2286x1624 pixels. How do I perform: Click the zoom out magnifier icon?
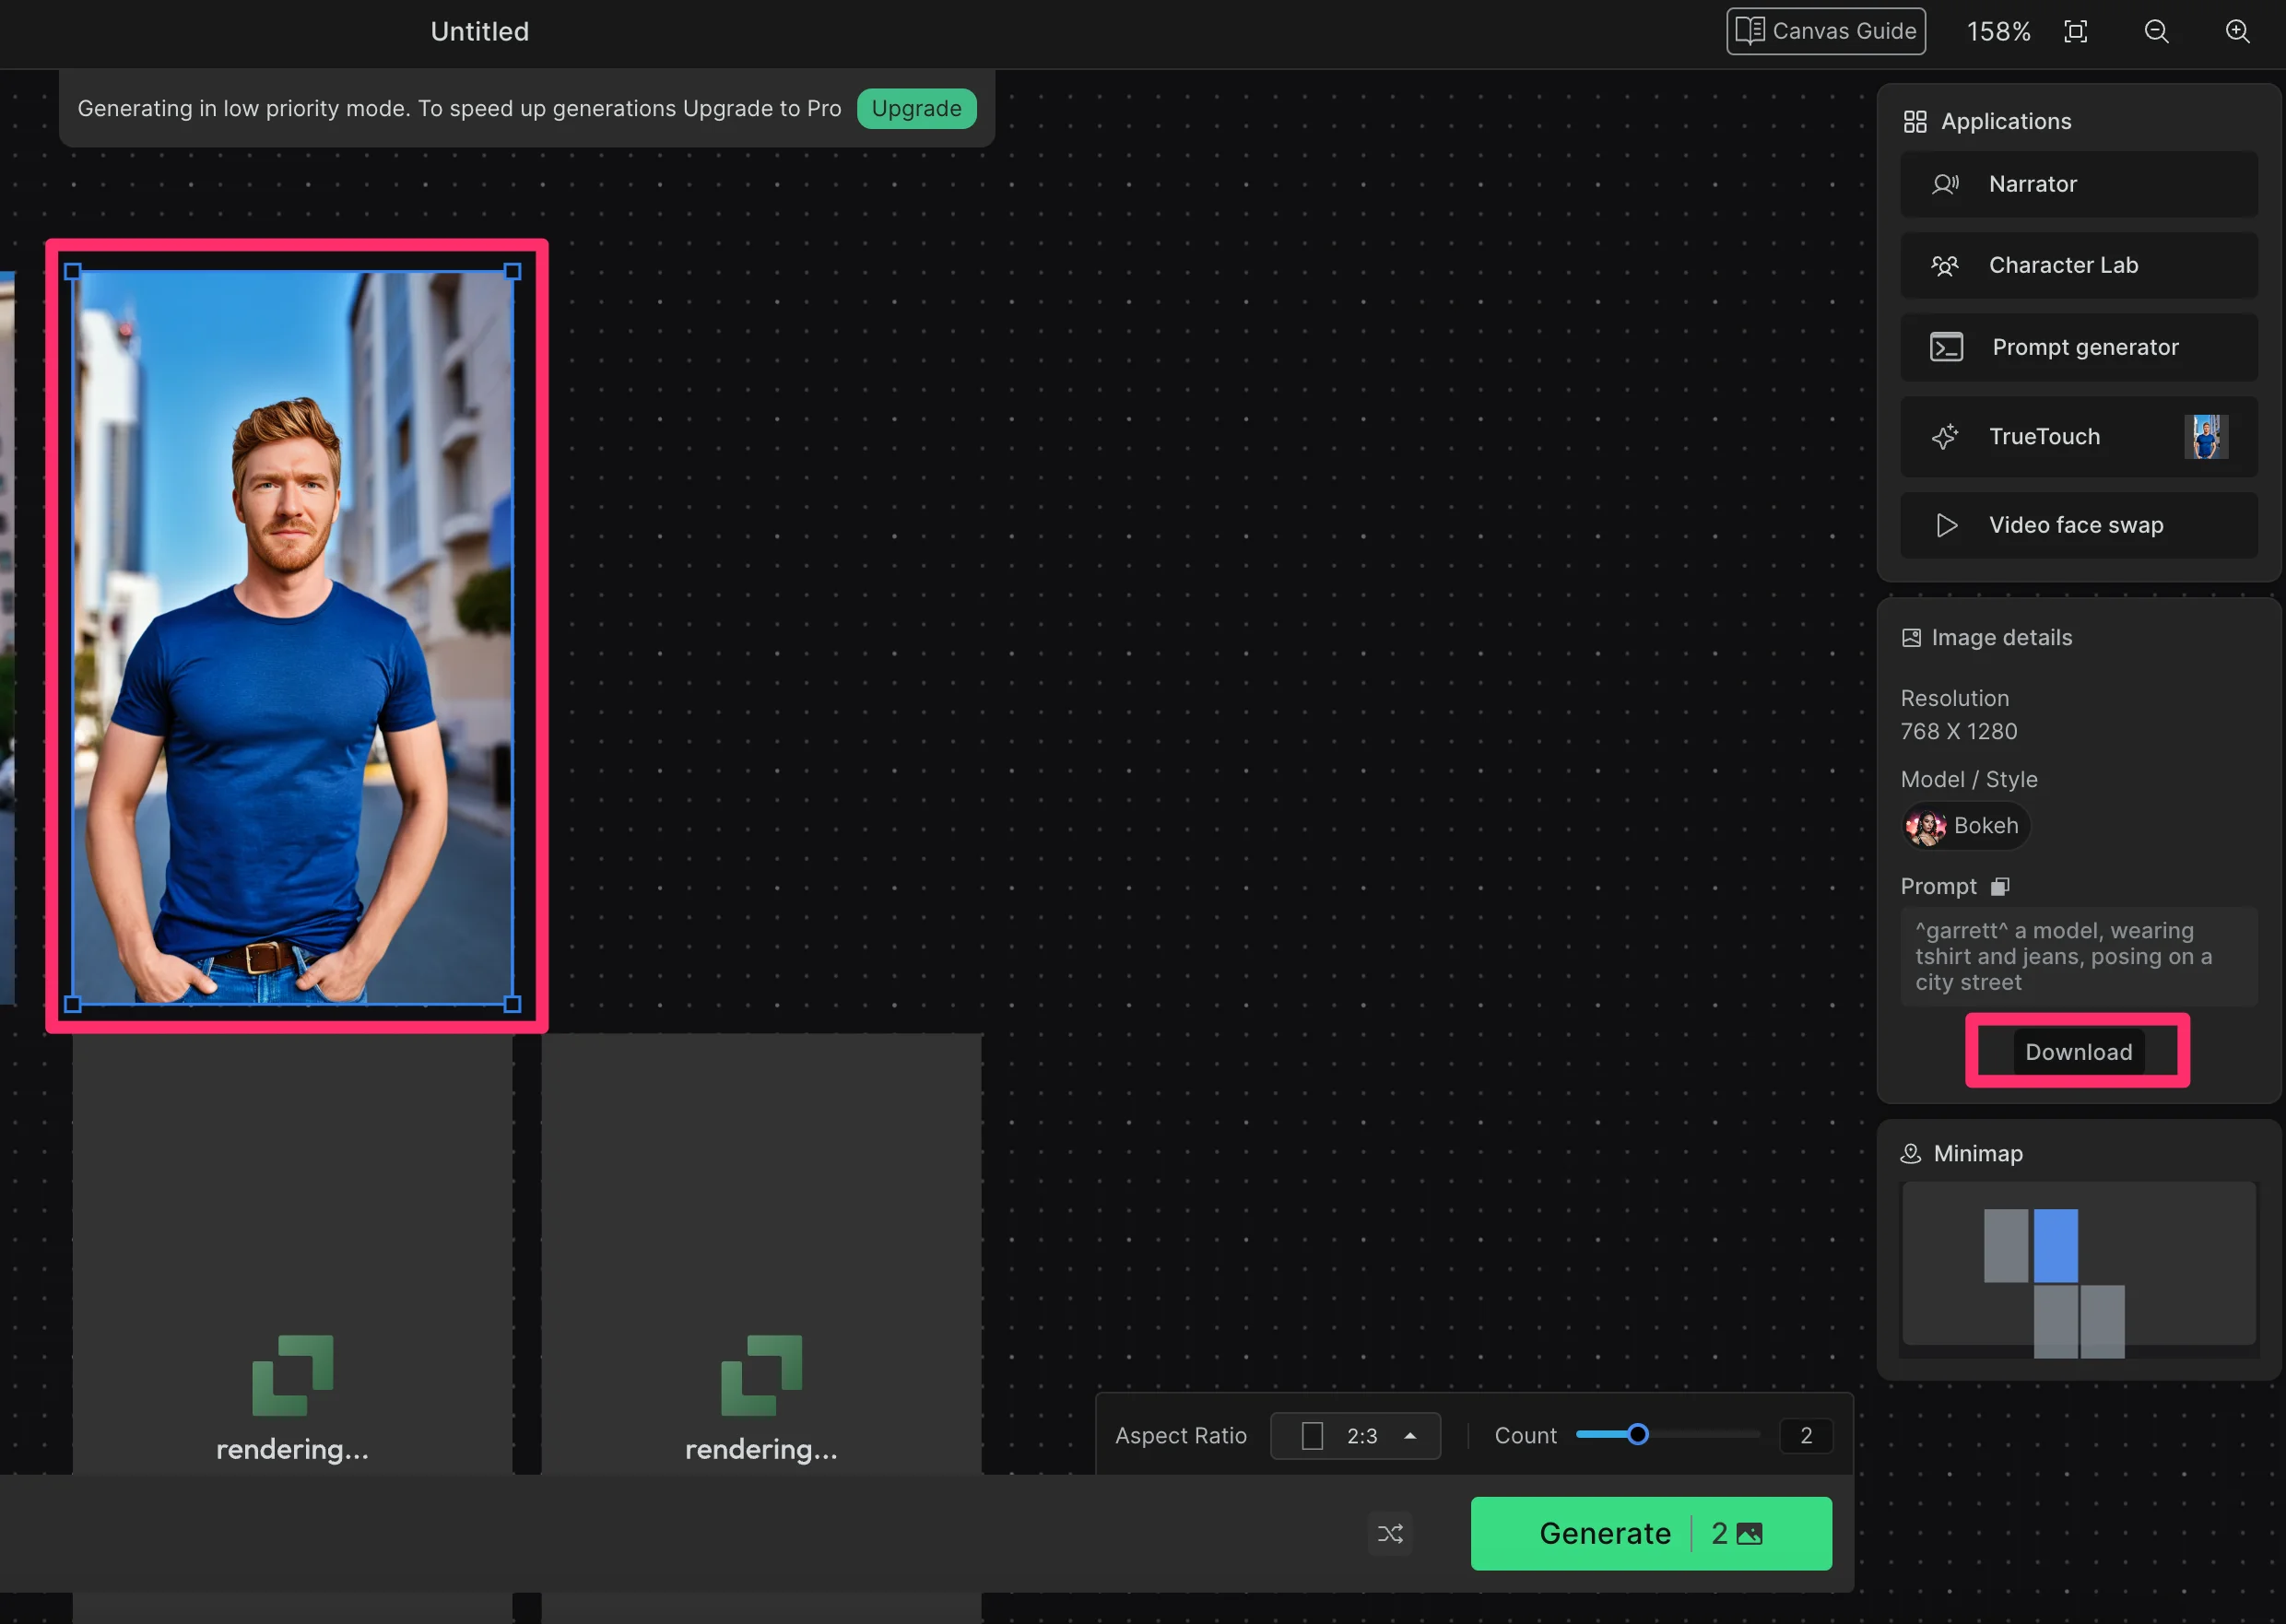coord(2156,32)
